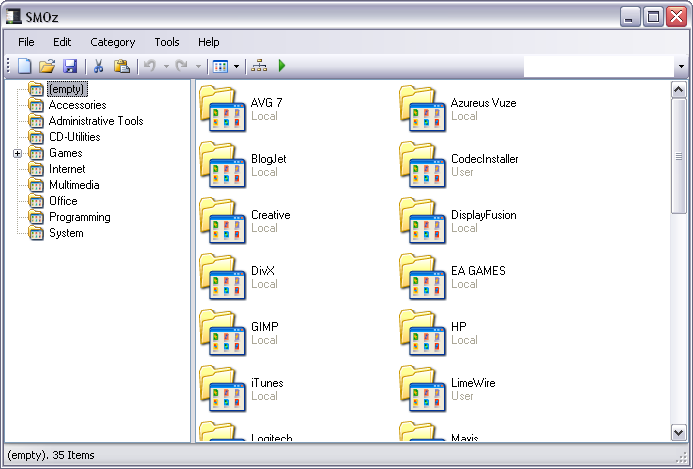Click the category hierarchy toolbar icon
This screenshot has height=469, width=693.
click(259, 66)
